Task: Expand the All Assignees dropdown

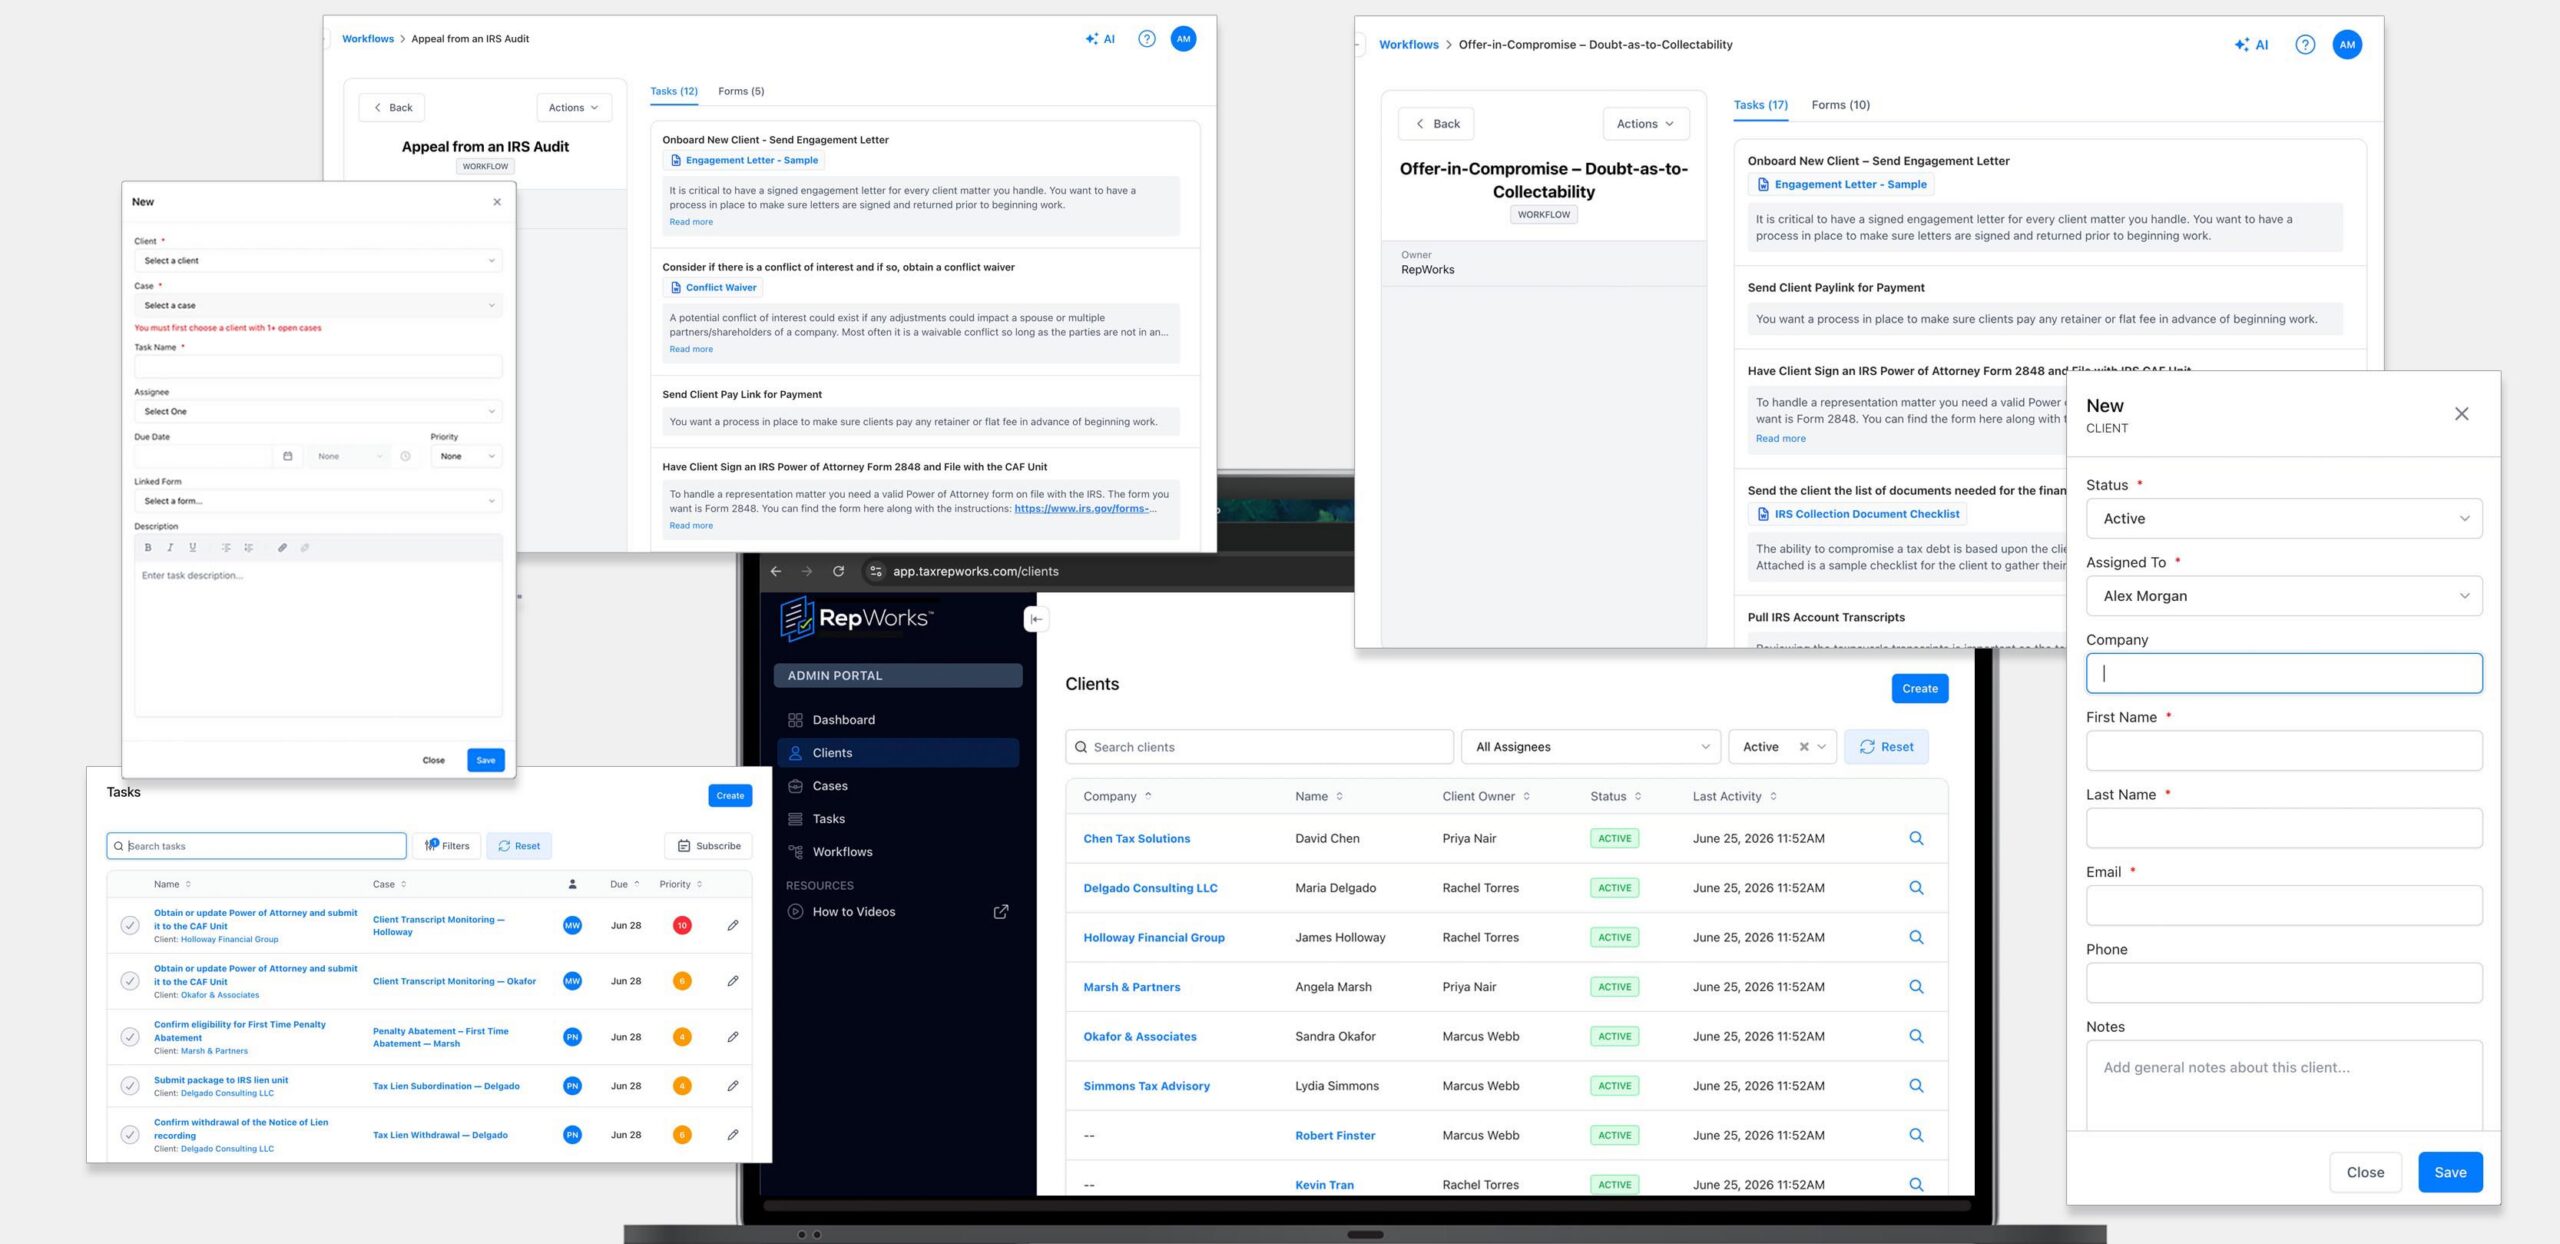Action: point(1591,747)
